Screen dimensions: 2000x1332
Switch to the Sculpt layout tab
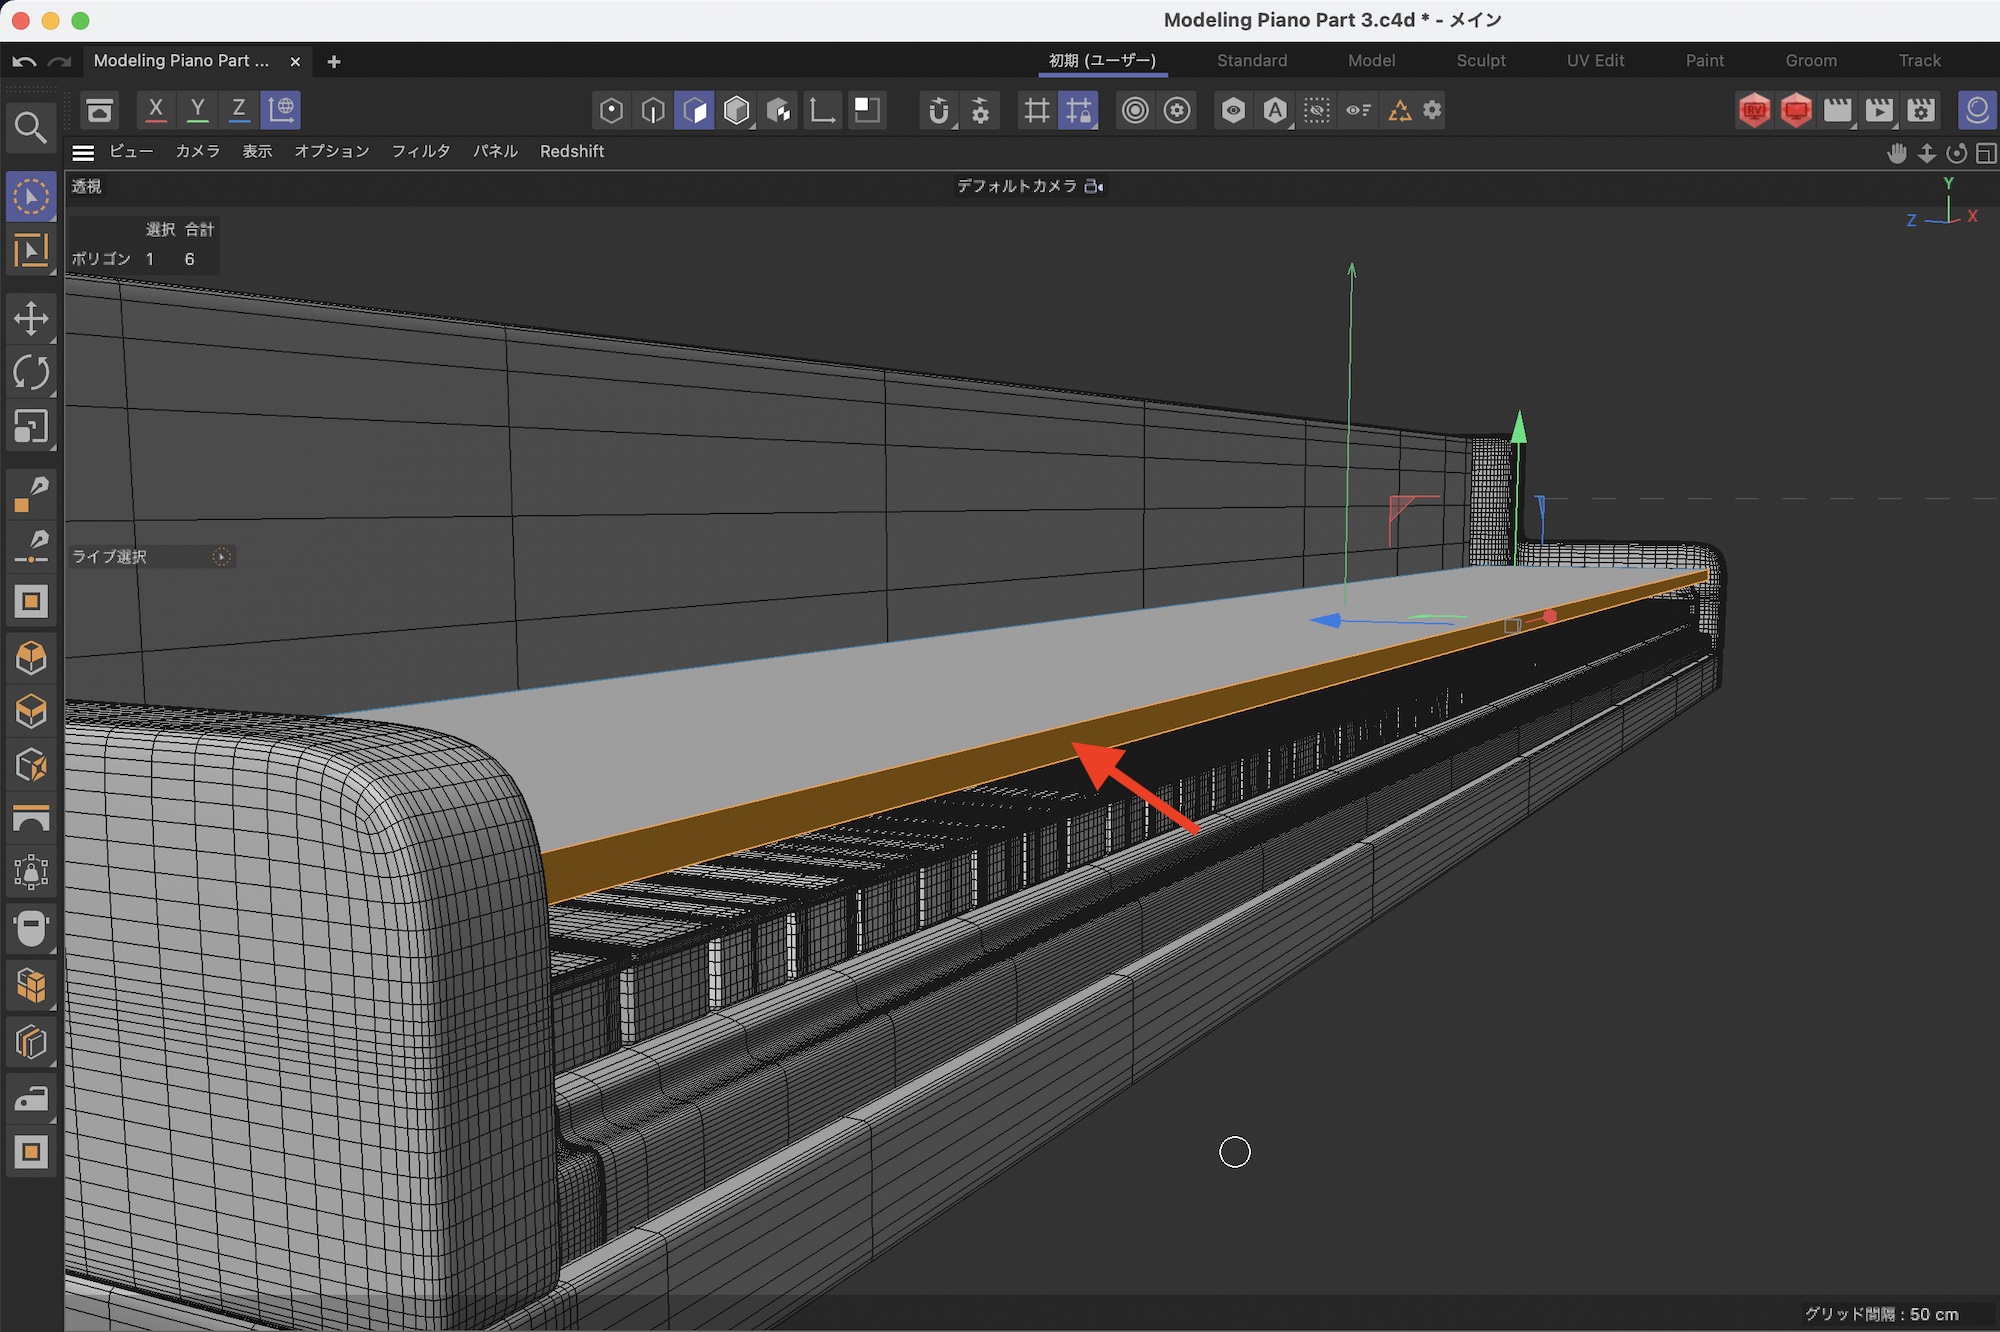[x=1480, y=61]
